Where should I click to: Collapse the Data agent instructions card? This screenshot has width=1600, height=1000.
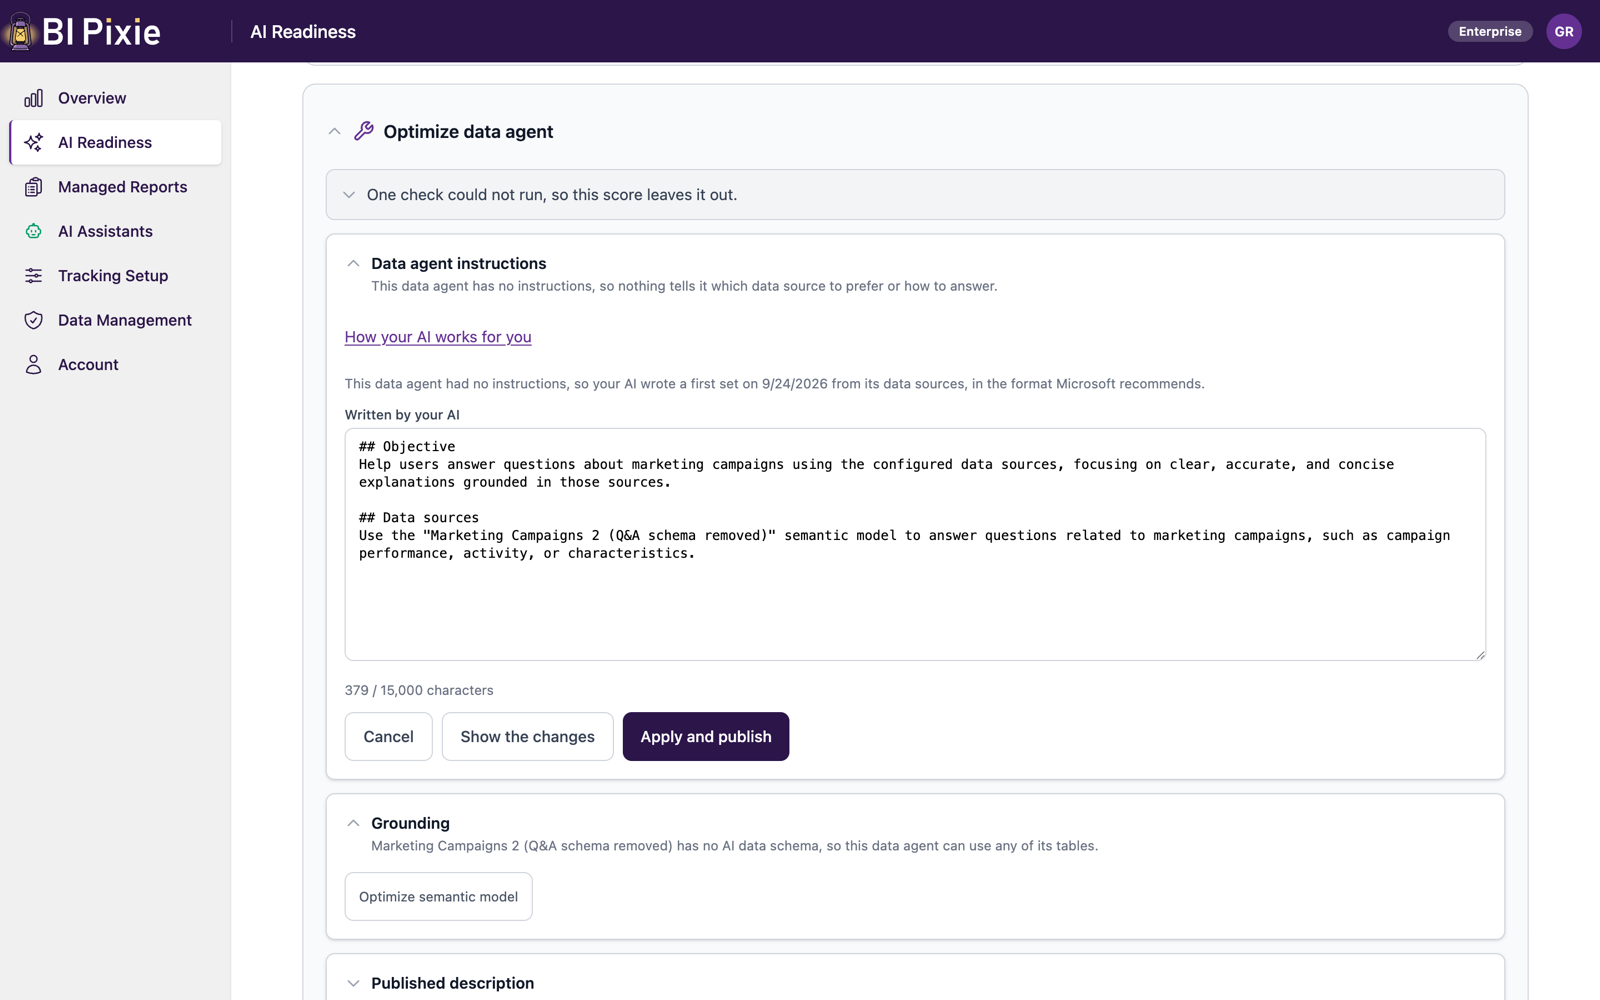(x=353, y=264)
